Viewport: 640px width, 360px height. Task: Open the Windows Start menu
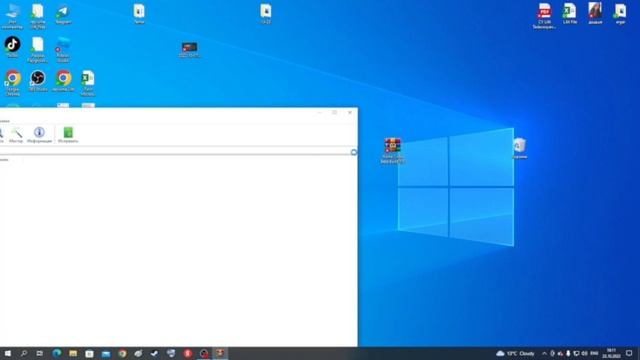coord(7,353)
